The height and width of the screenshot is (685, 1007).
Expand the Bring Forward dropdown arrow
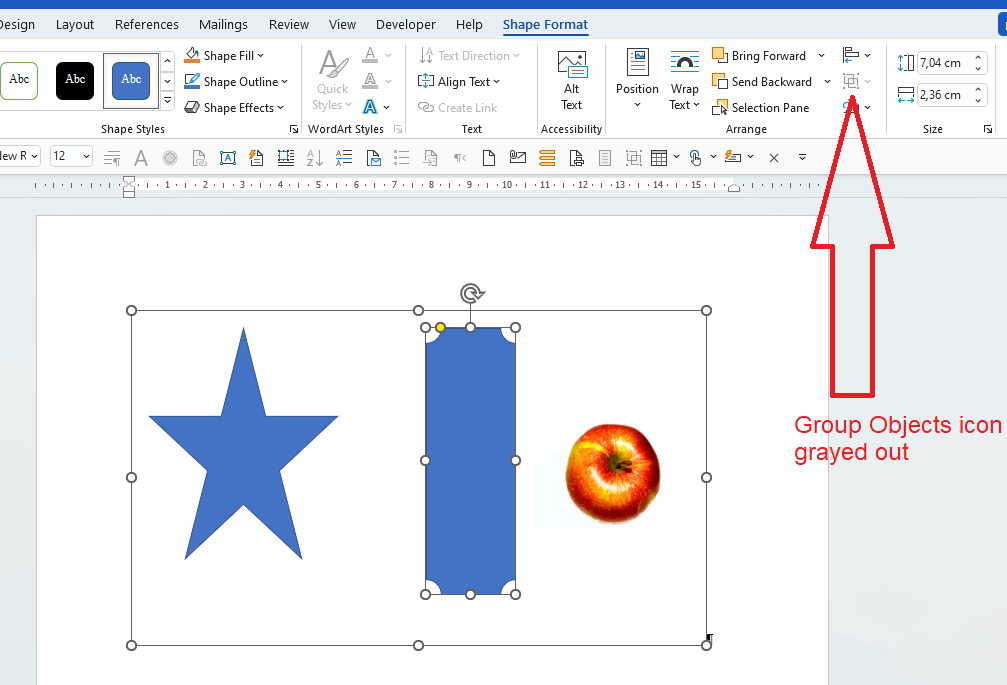click(x=821, y=56)
